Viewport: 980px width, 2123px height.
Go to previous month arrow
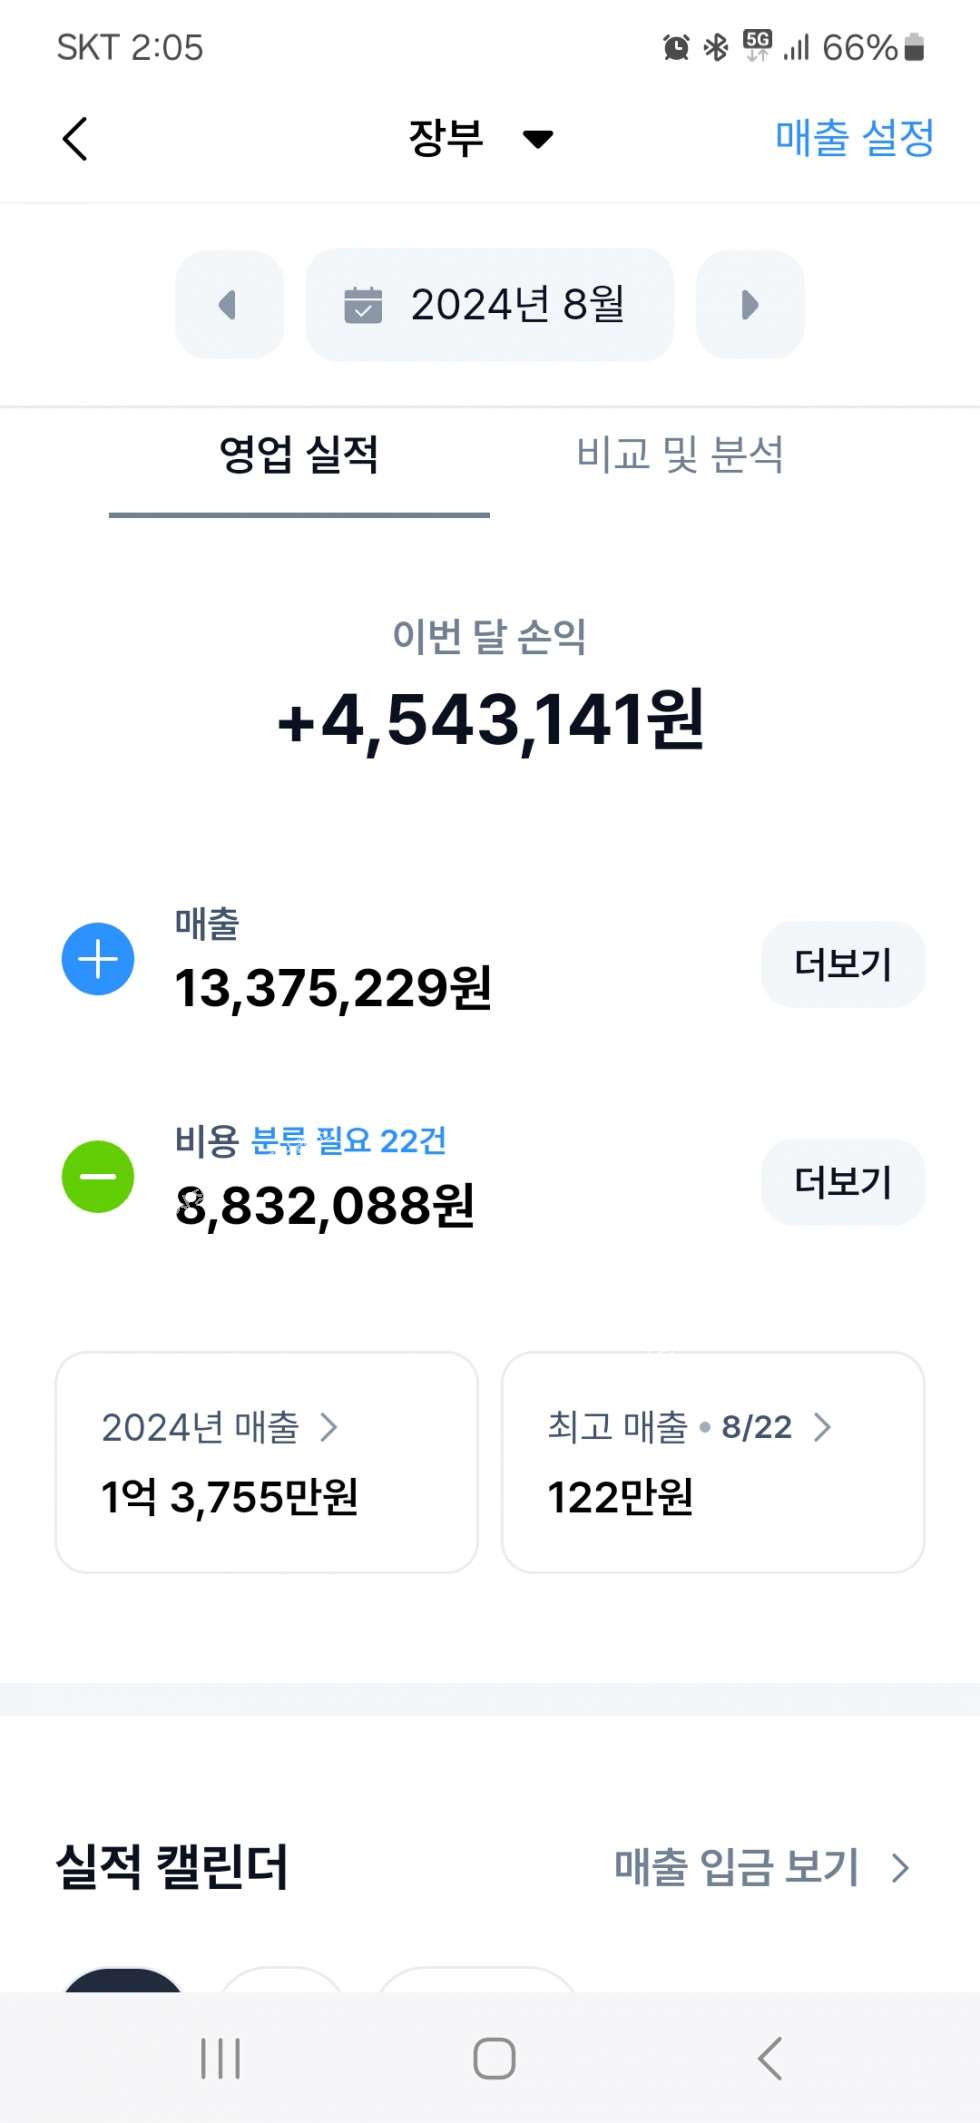pos(229,305)
